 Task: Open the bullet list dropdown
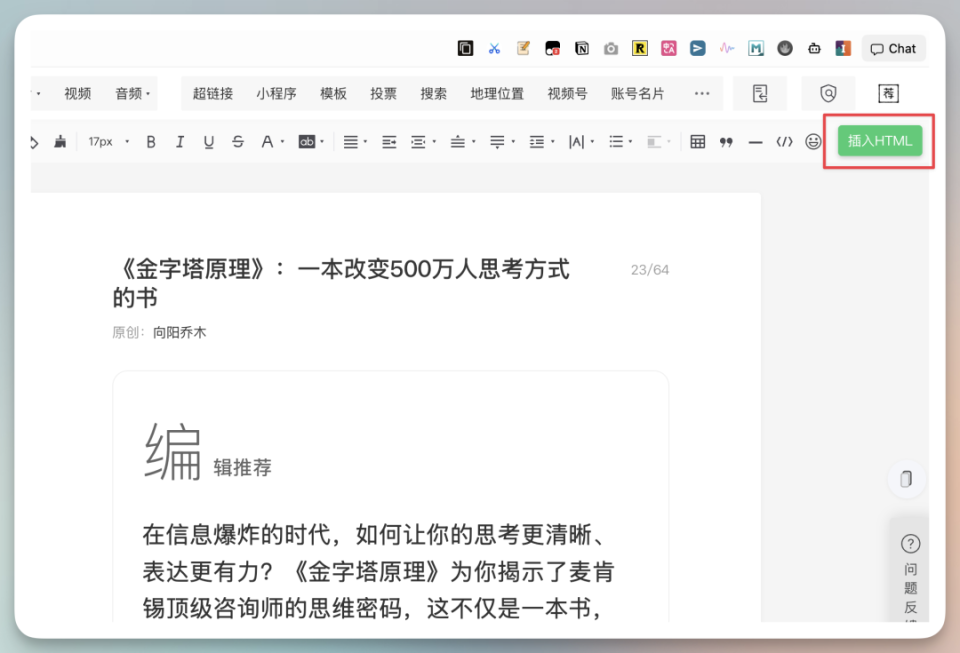[x=620, y=142]
